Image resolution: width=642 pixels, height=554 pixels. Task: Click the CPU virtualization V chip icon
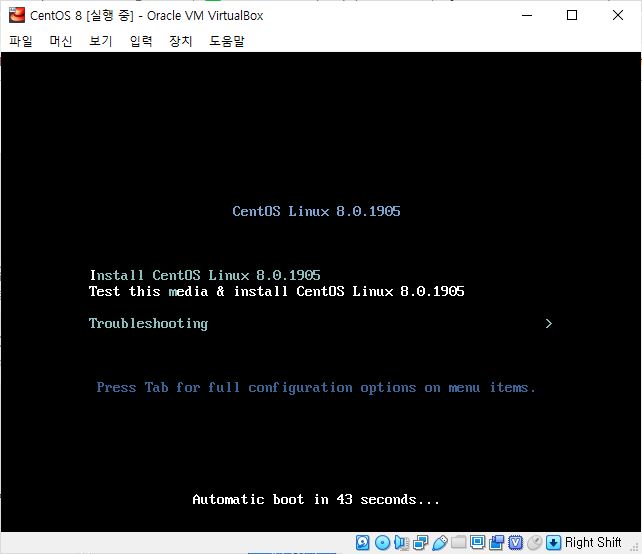coord(515,543)
